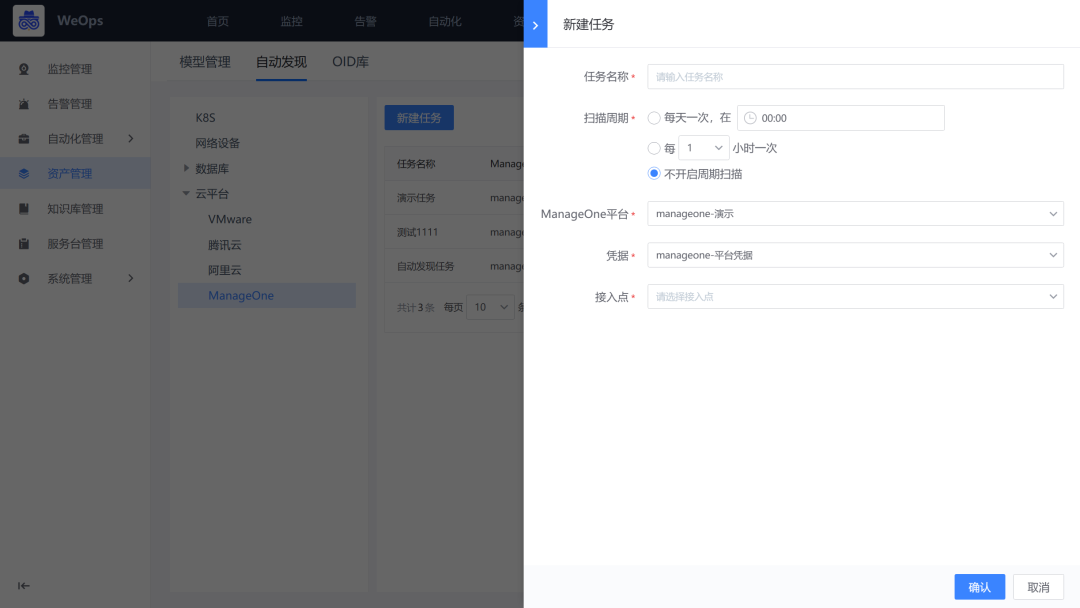The image size is (1080, 608).
Task: Click the 服务台管理 briefcase icon
Action: [22, 243]
